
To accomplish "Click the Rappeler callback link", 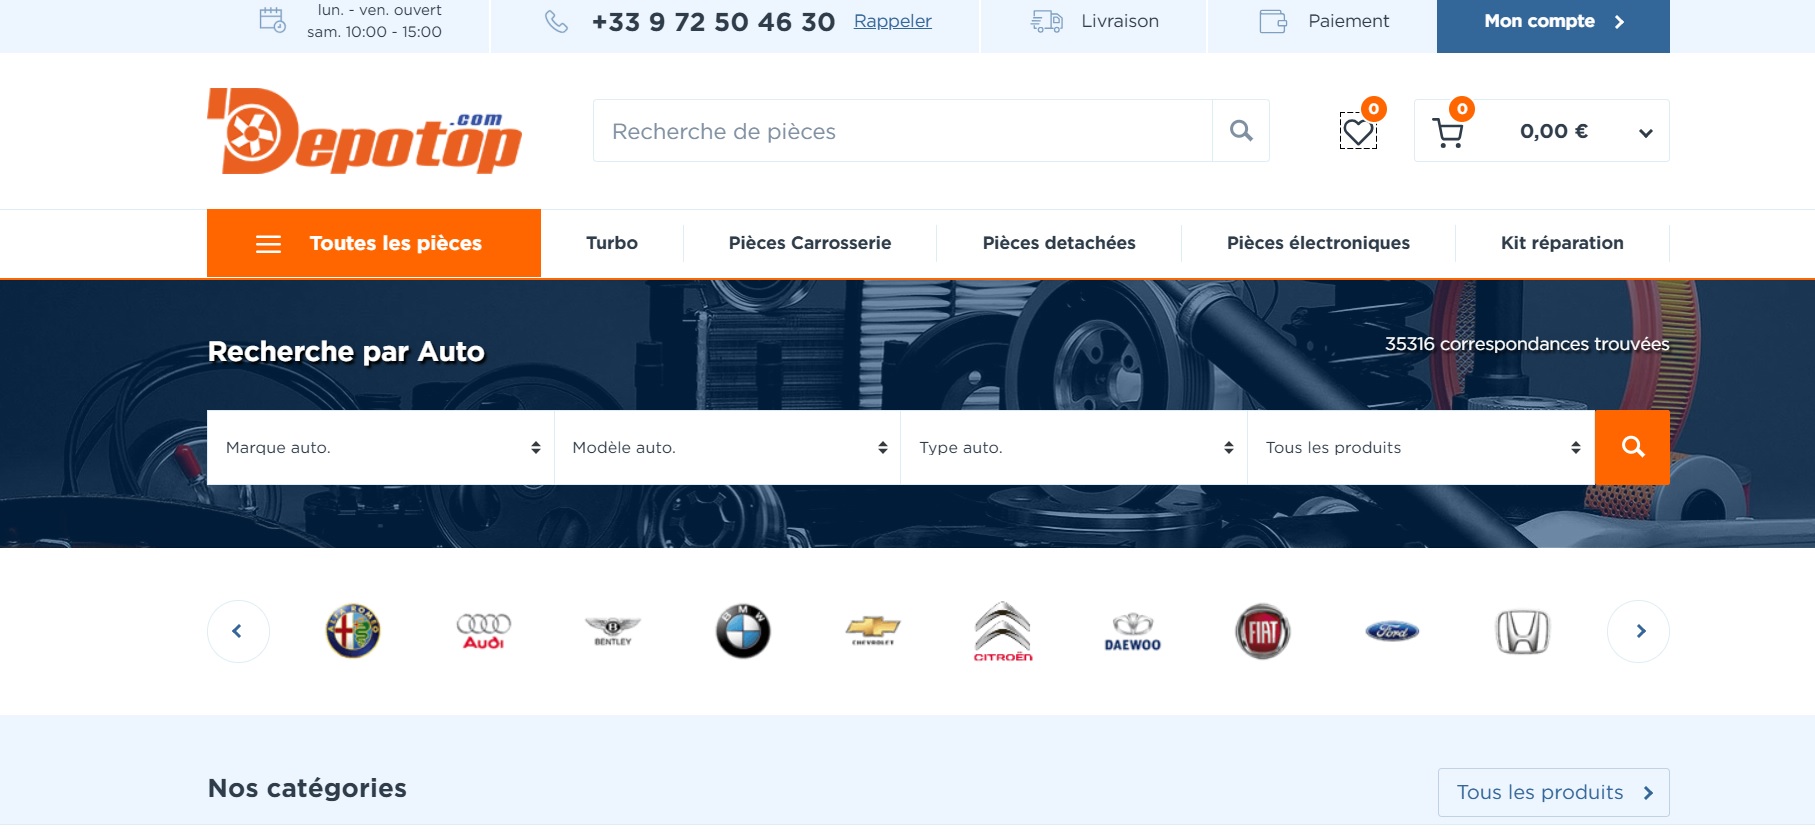I will point(892,21).
